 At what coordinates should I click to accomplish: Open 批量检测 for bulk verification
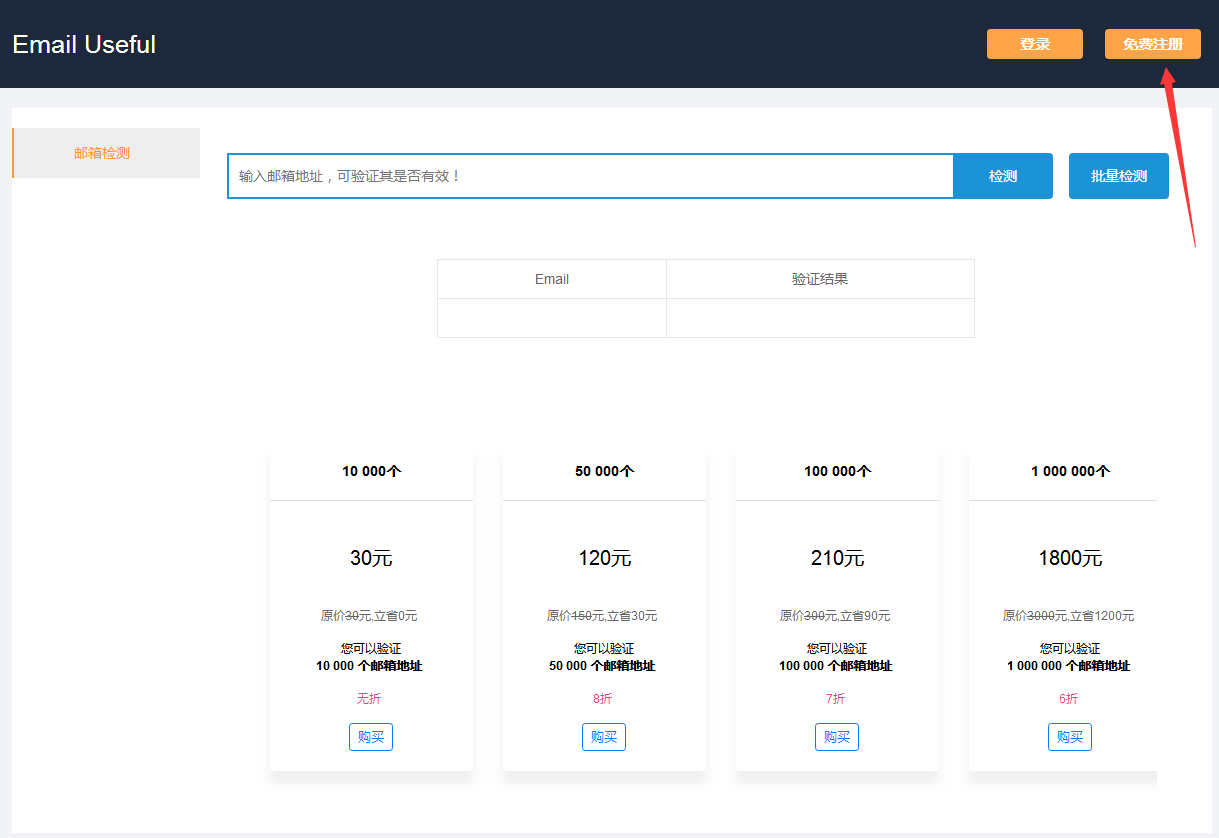click(x=1118, y=175)
